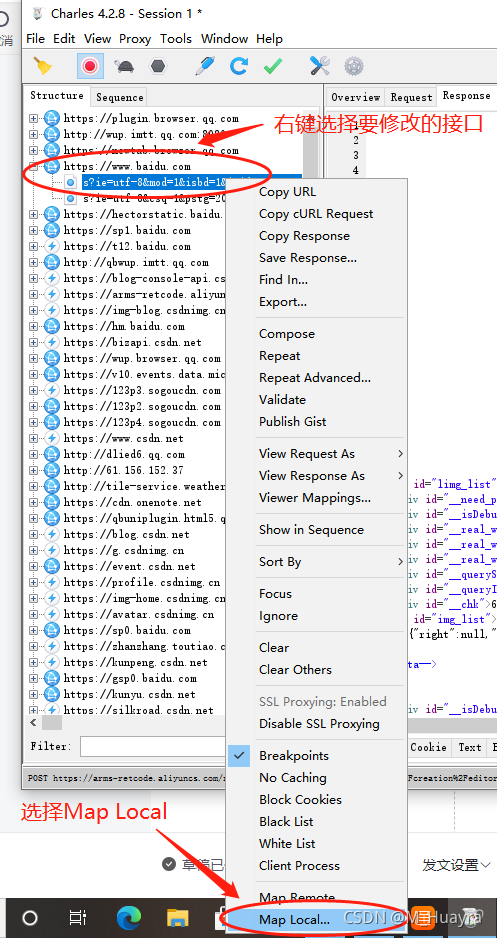Screen dimensions: 497x938
Task: Choose Repeat Advanced... entry
Action: pyautogui.click(x=316, y=378)
